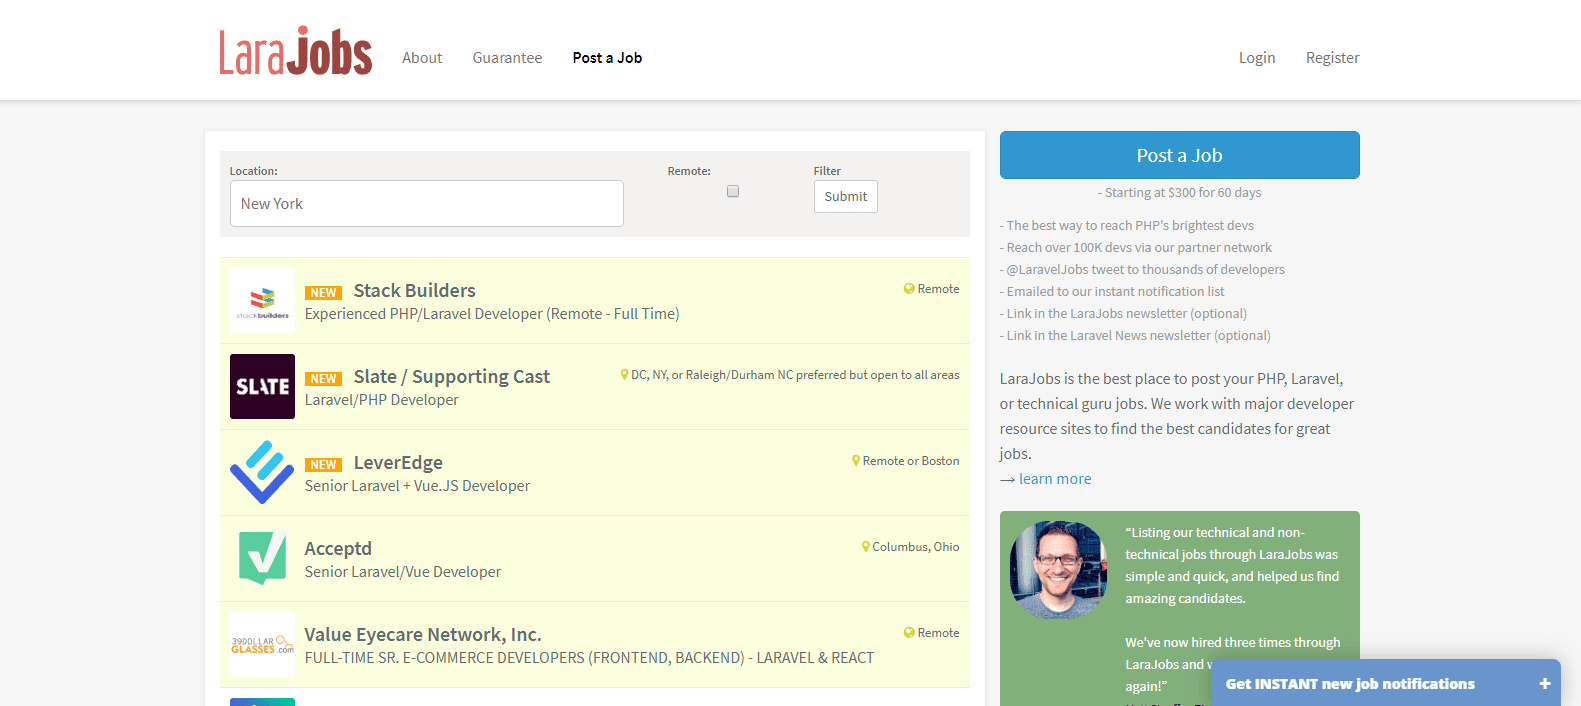Open the Acceptd job listing title
1581x706 pixels.
point(338,549)
